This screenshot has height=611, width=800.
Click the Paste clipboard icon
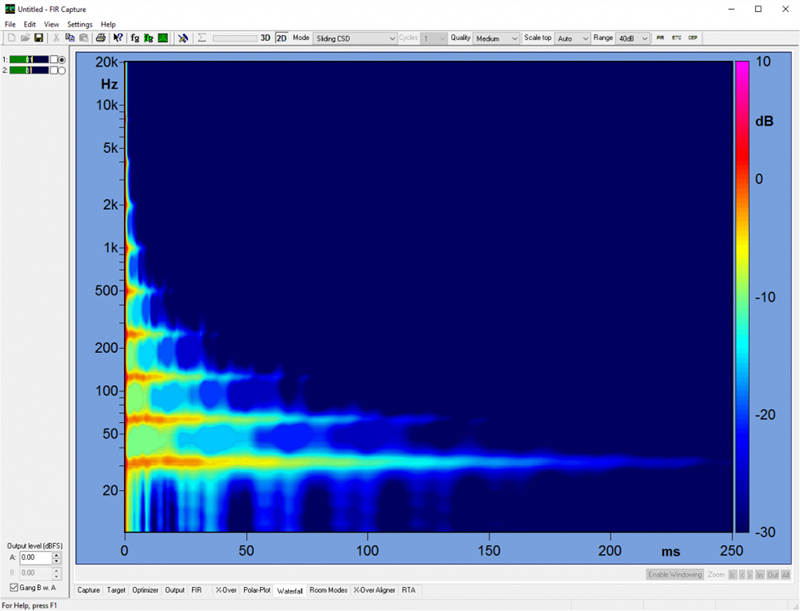tap(84, 38)
